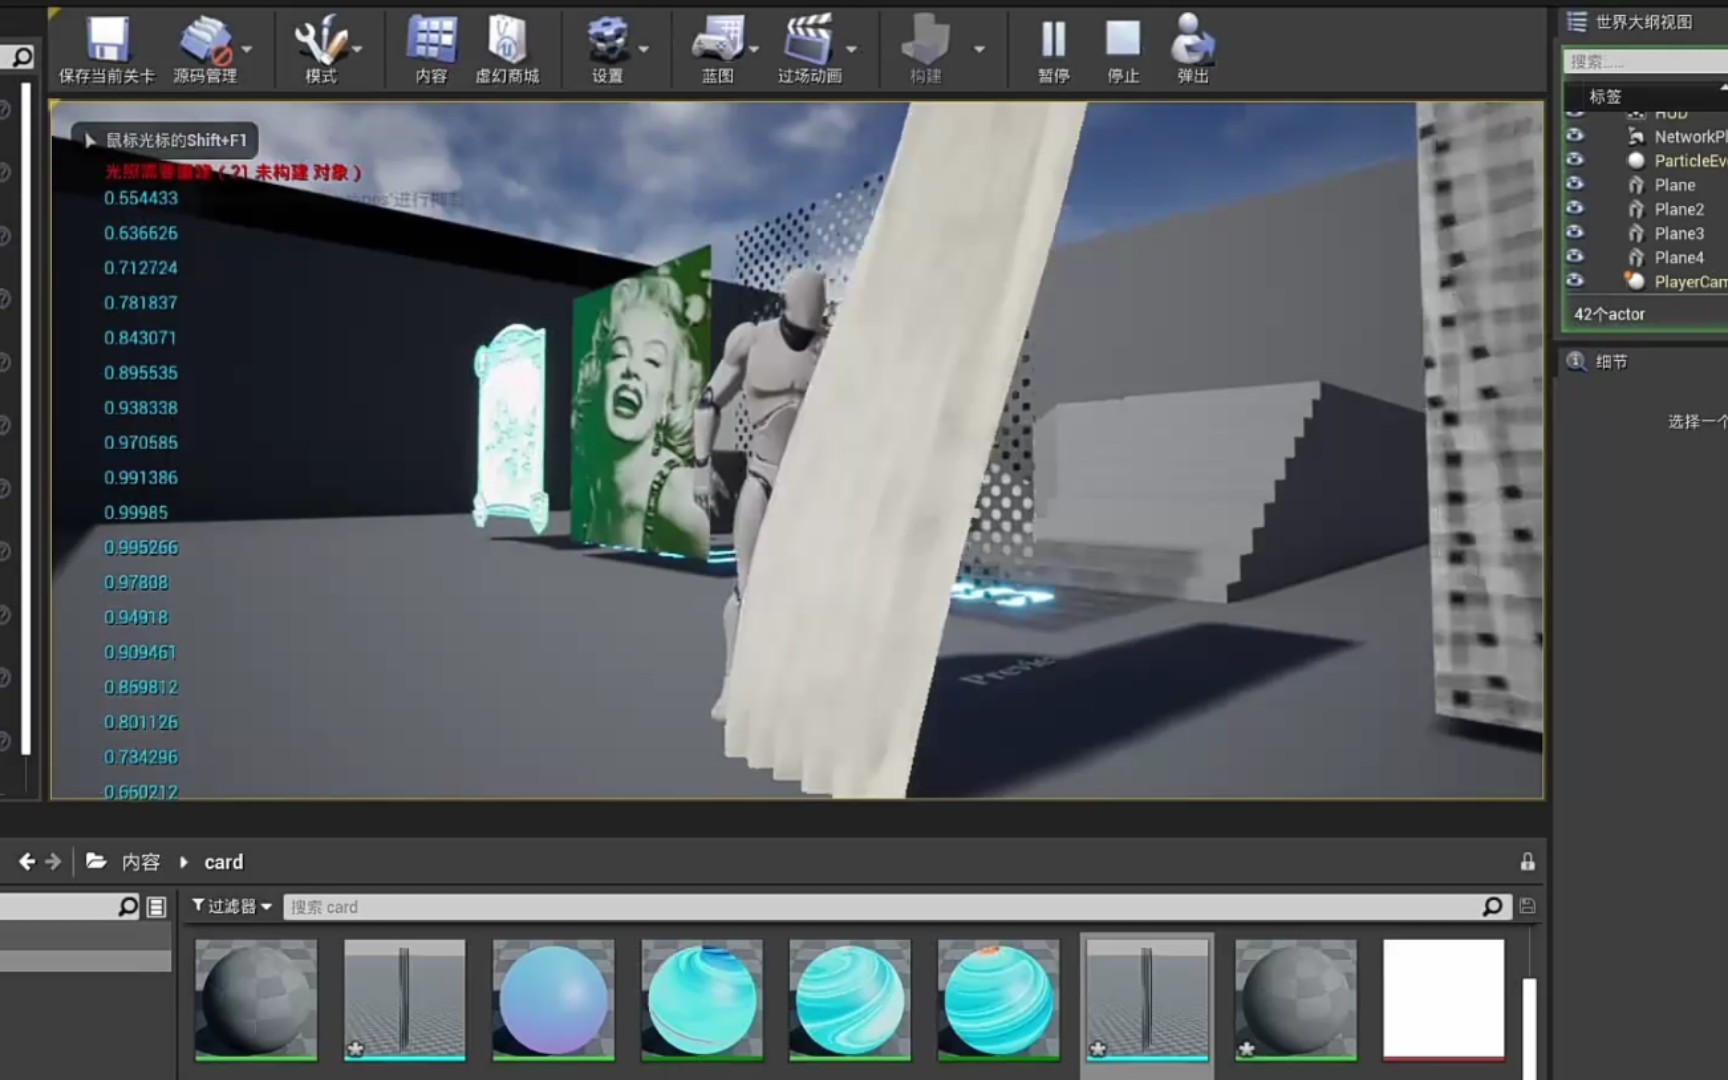
Task: Click the save search floppy icon
Action: 1527,906
